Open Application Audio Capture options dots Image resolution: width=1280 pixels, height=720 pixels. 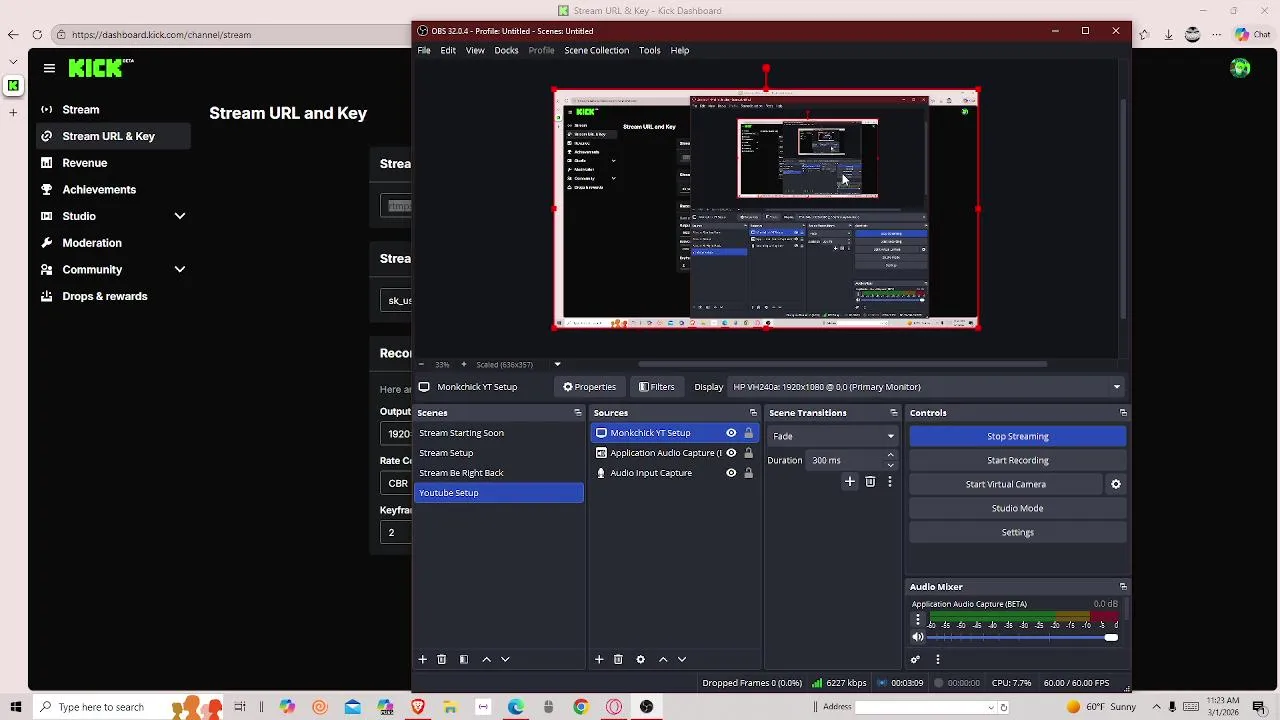pyautogui.click(x=917, y=620)
